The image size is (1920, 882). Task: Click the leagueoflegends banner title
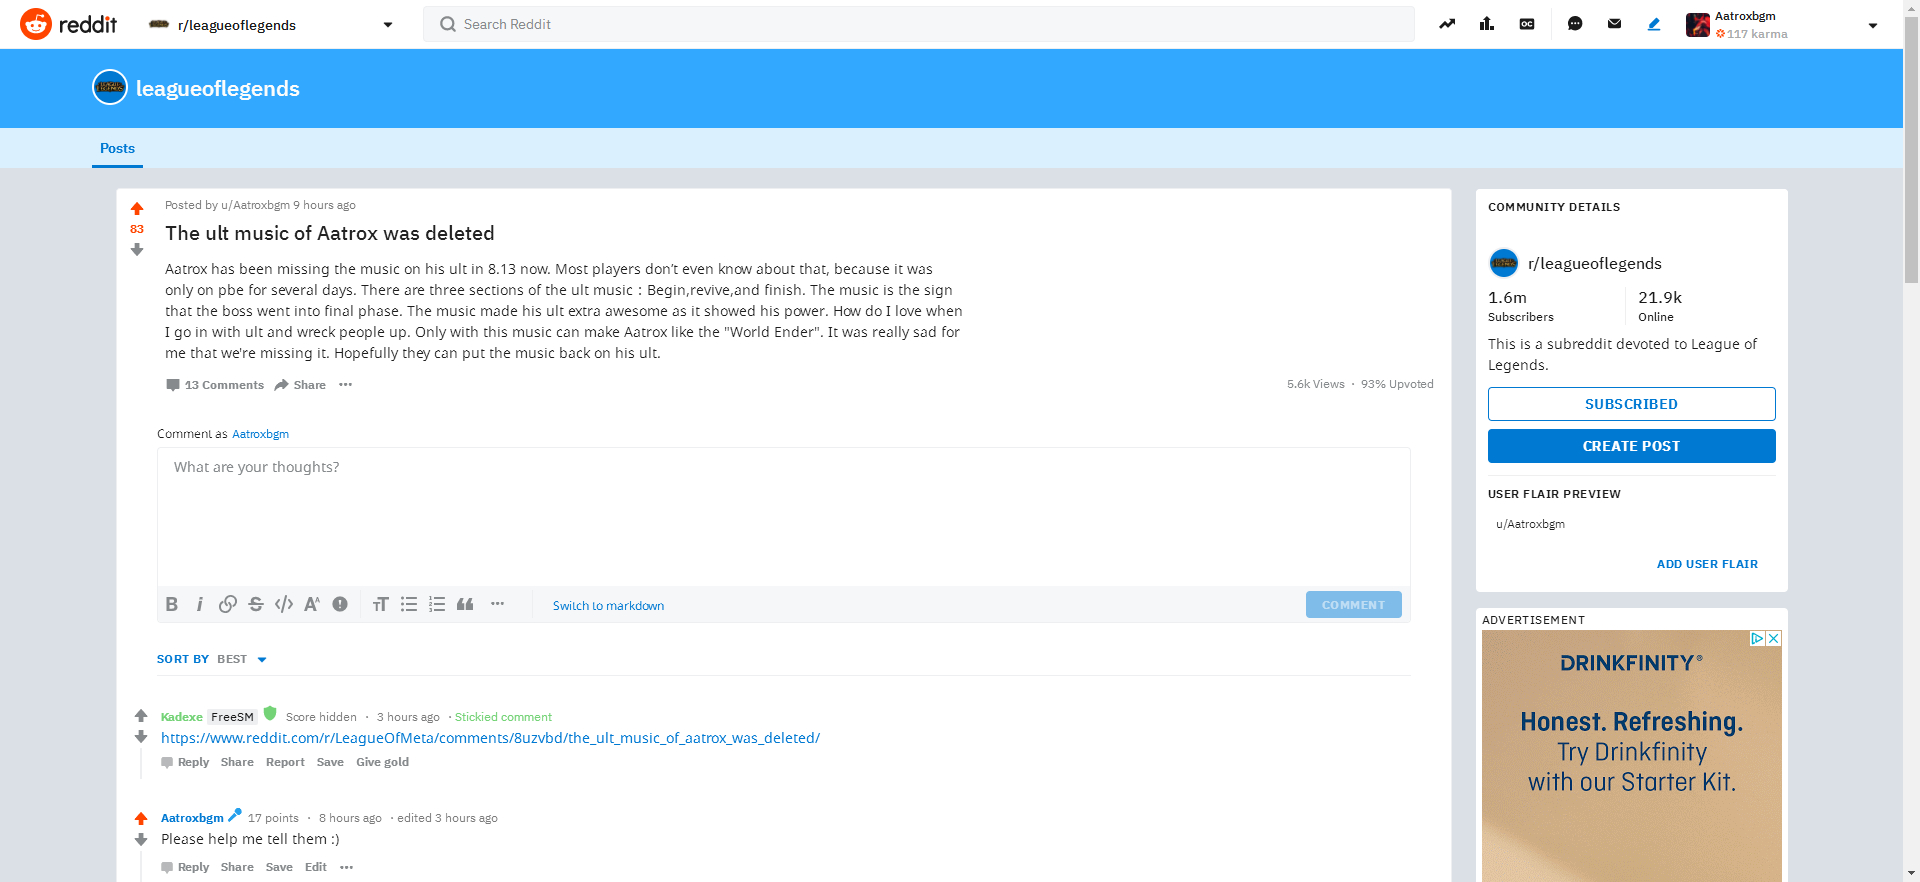[x=217, y=88]
